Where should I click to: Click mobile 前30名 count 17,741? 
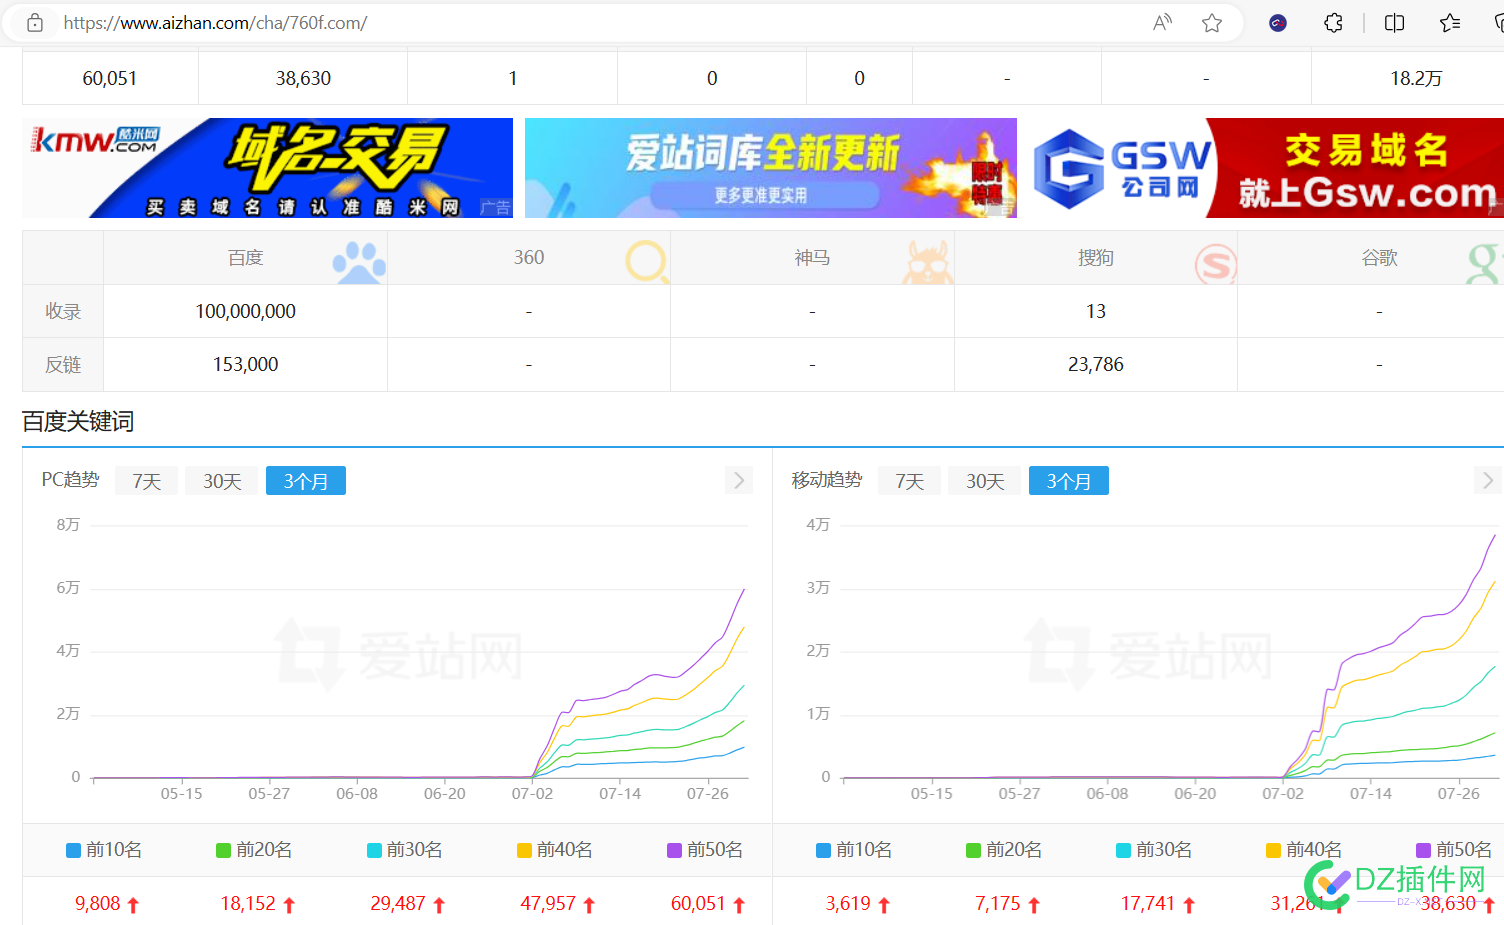tap(1148, 903)
